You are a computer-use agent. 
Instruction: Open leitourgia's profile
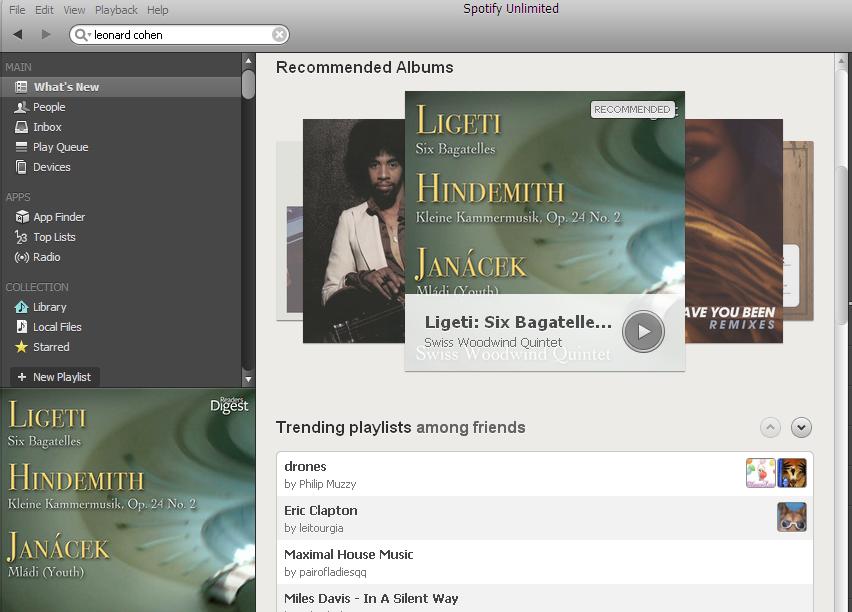321,528
